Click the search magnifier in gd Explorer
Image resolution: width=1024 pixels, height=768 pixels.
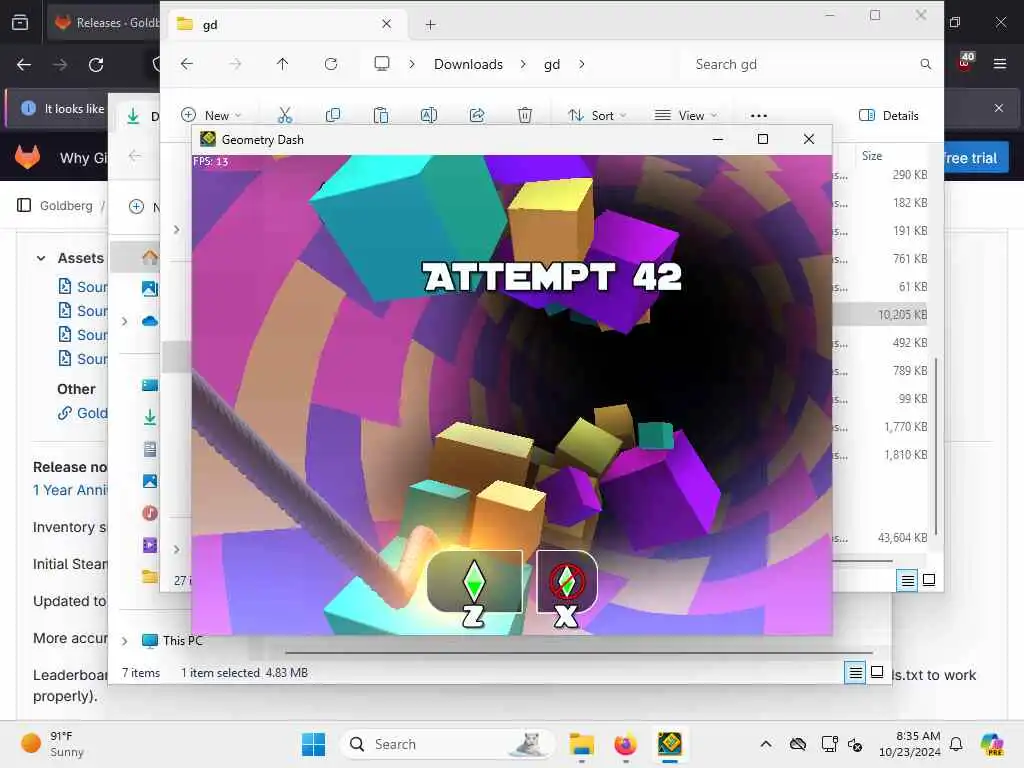925,64
